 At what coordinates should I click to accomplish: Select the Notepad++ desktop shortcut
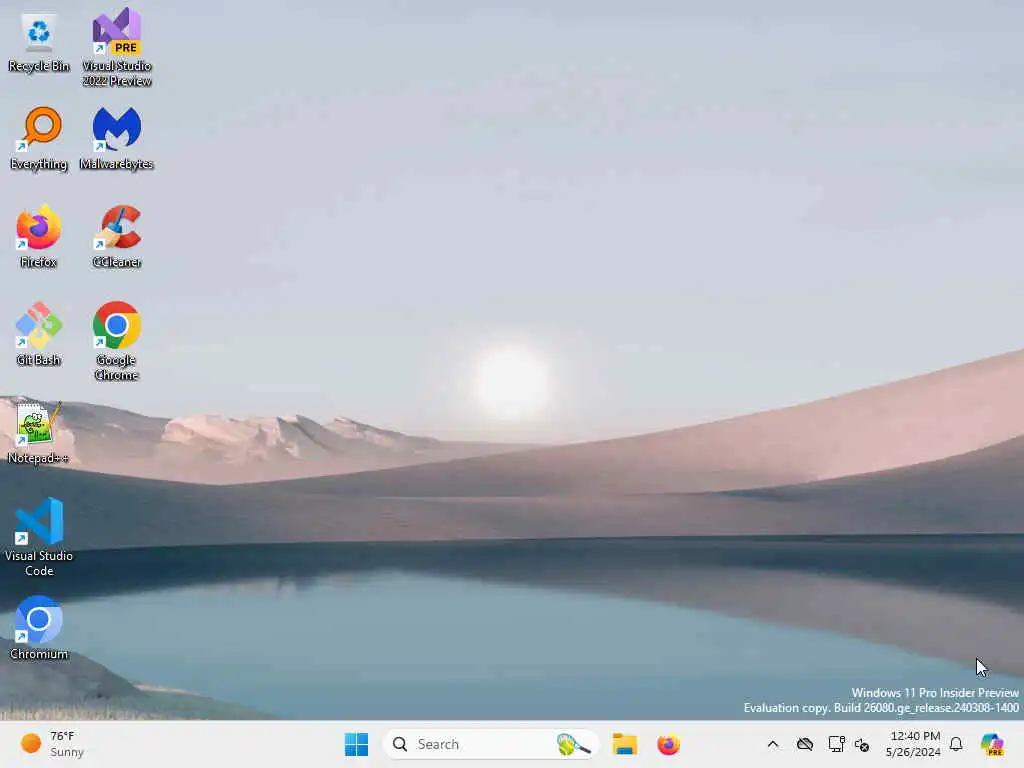(39, 433)
